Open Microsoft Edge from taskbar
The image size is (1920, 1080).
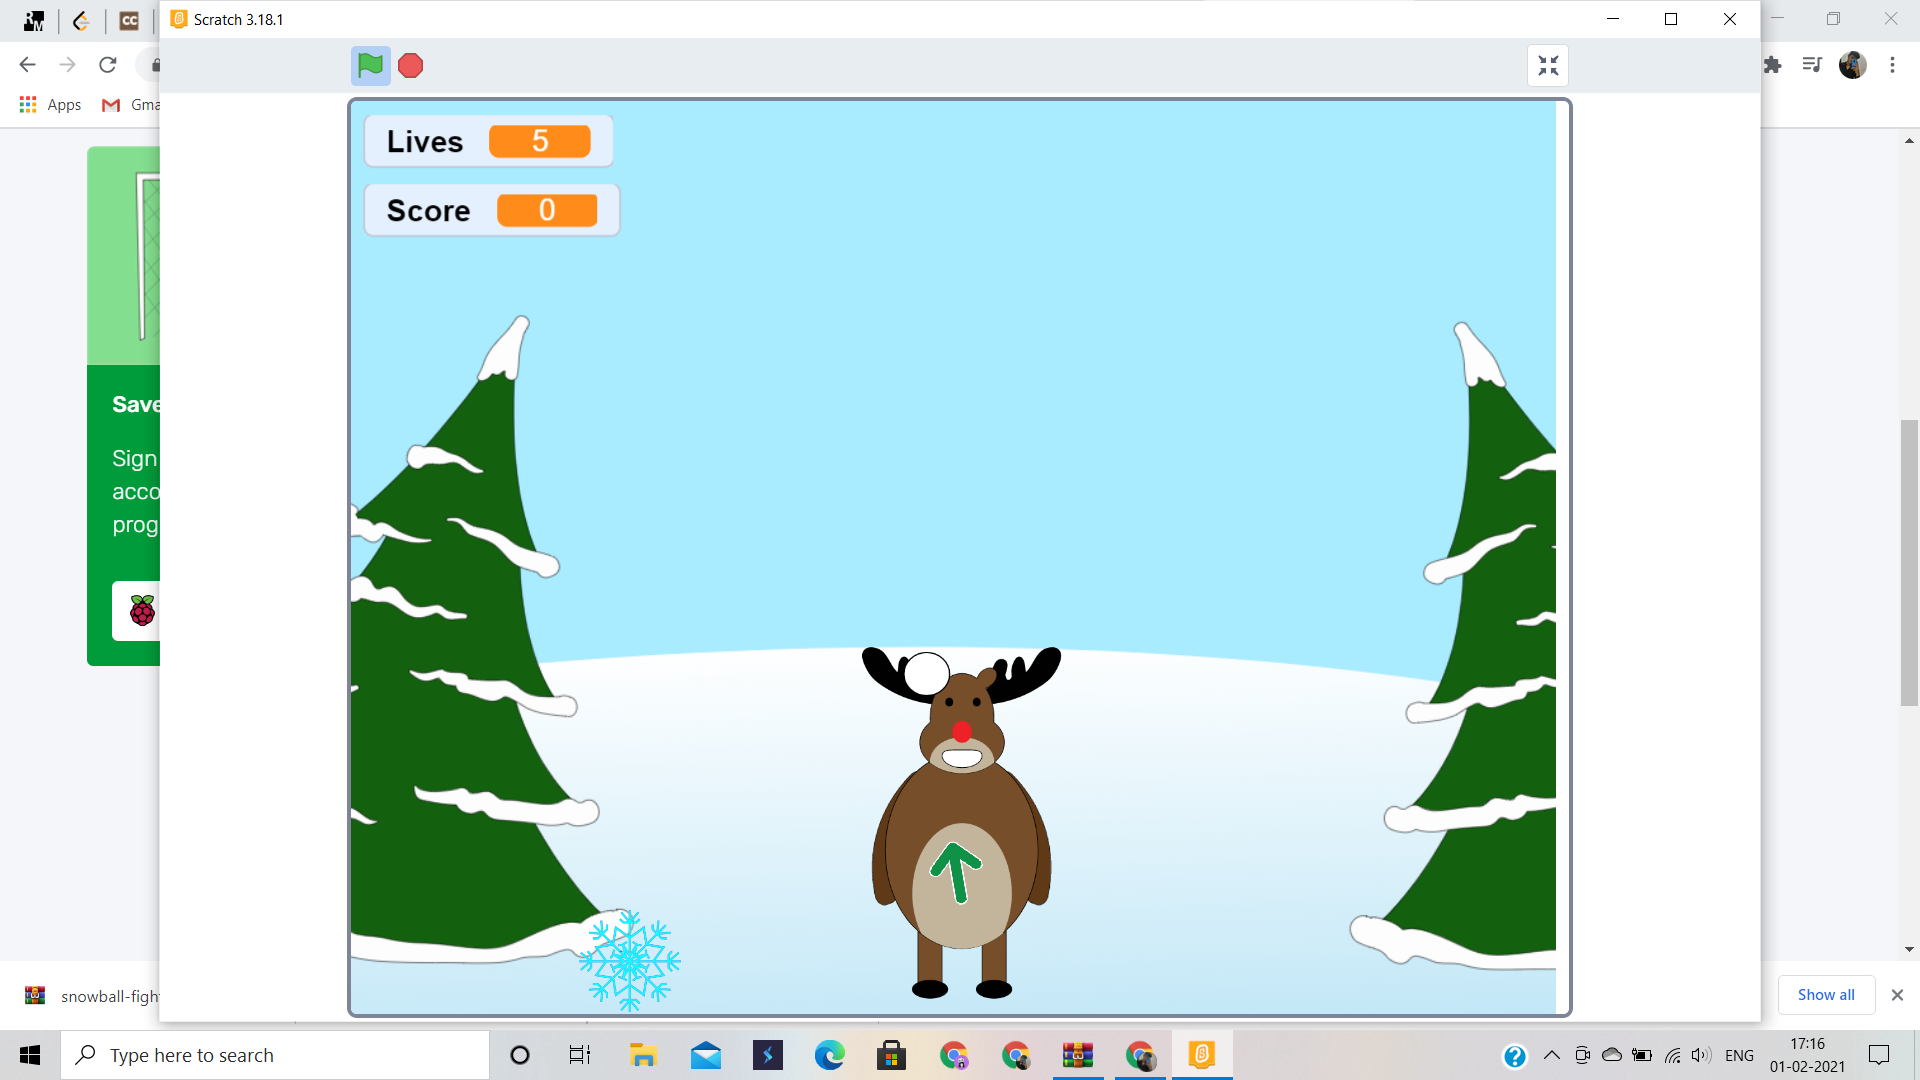coord(829,1055)
